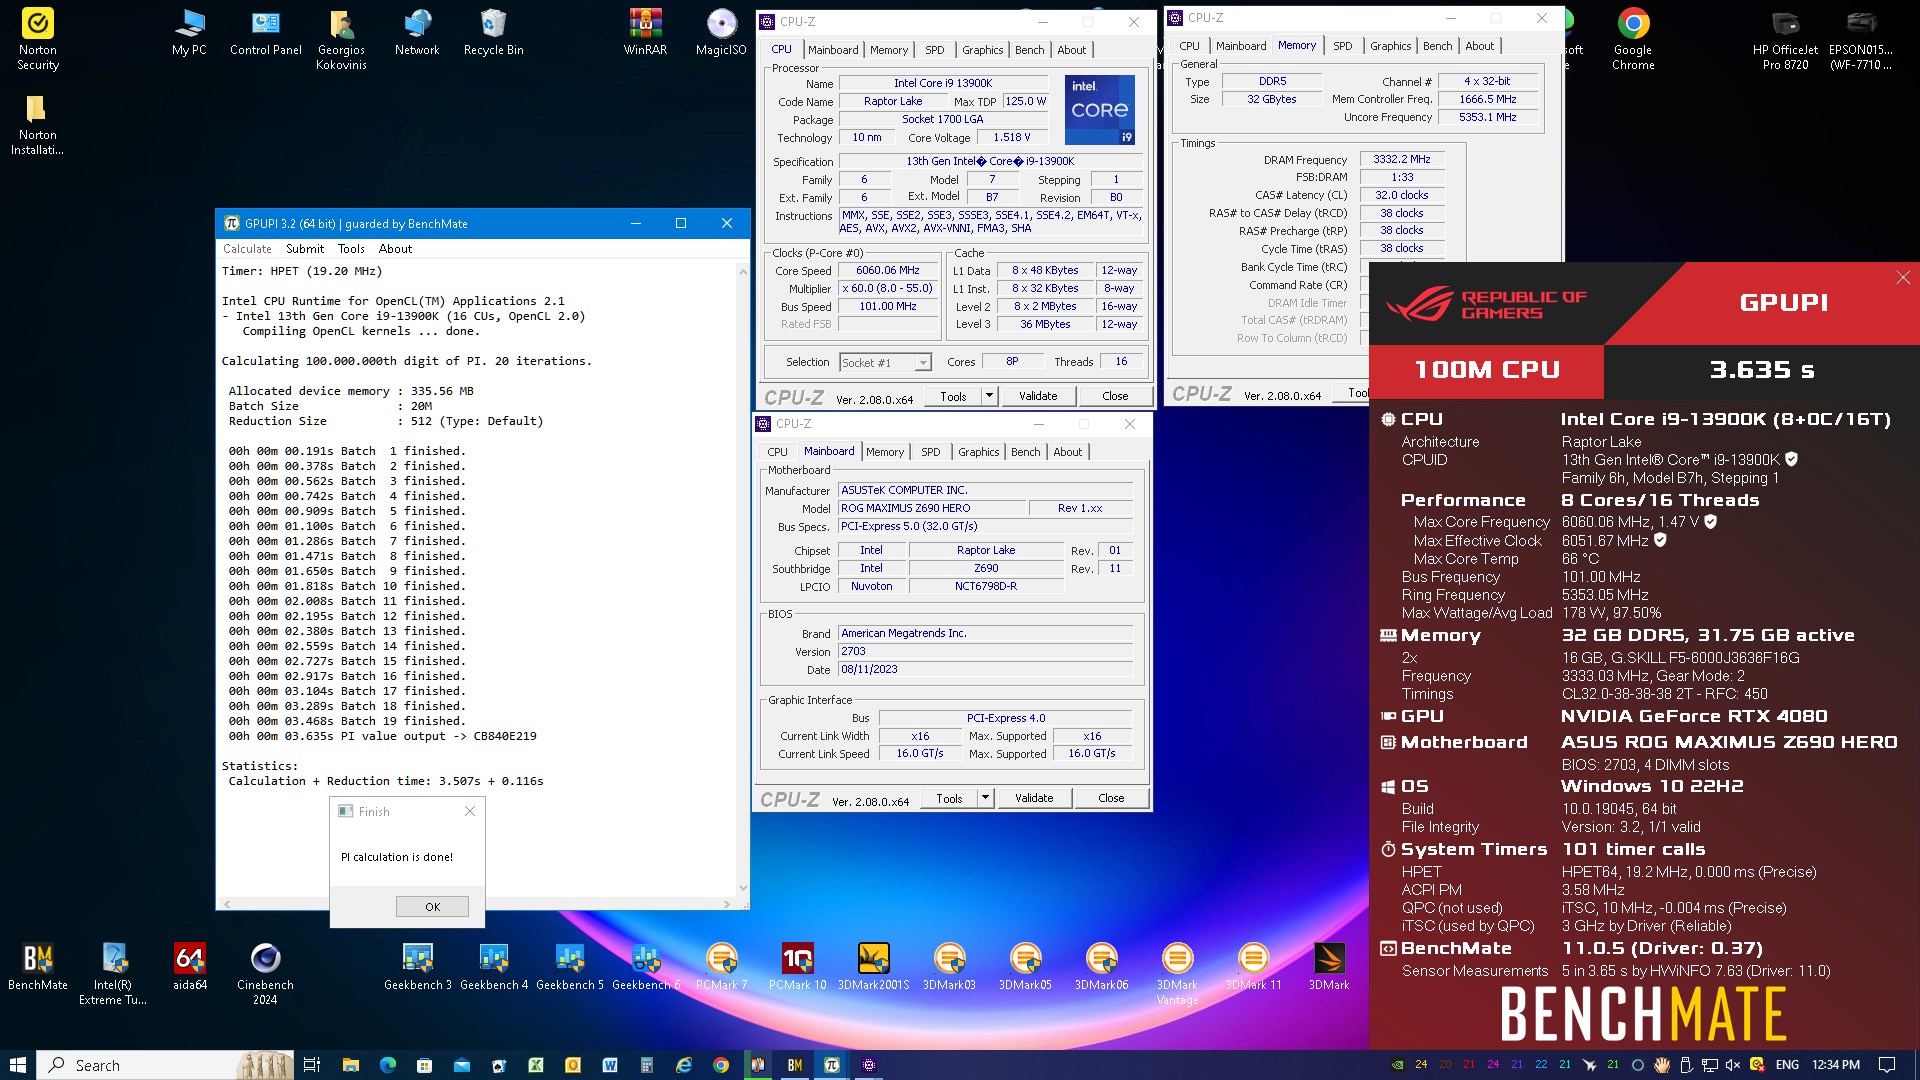Image resolution: width=1920 pixels, height=1080 pixels.
Task: Launch WinRAR from the desktop
Action: 645,33
